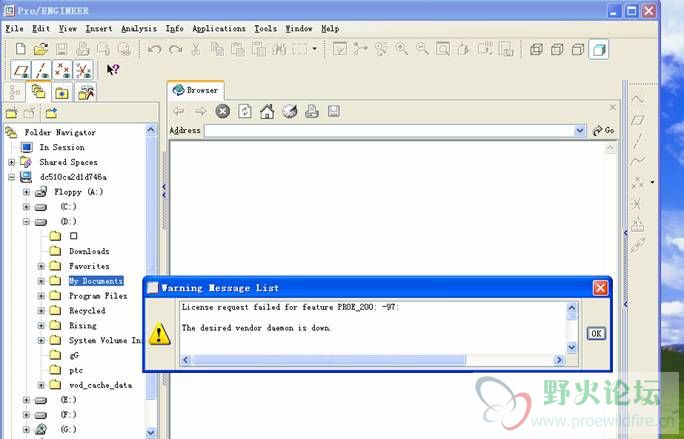The width and height of the screenshot is (684, 439).
Task: Expand the vod_cache_data folder
Action: (x=41, y=385)
